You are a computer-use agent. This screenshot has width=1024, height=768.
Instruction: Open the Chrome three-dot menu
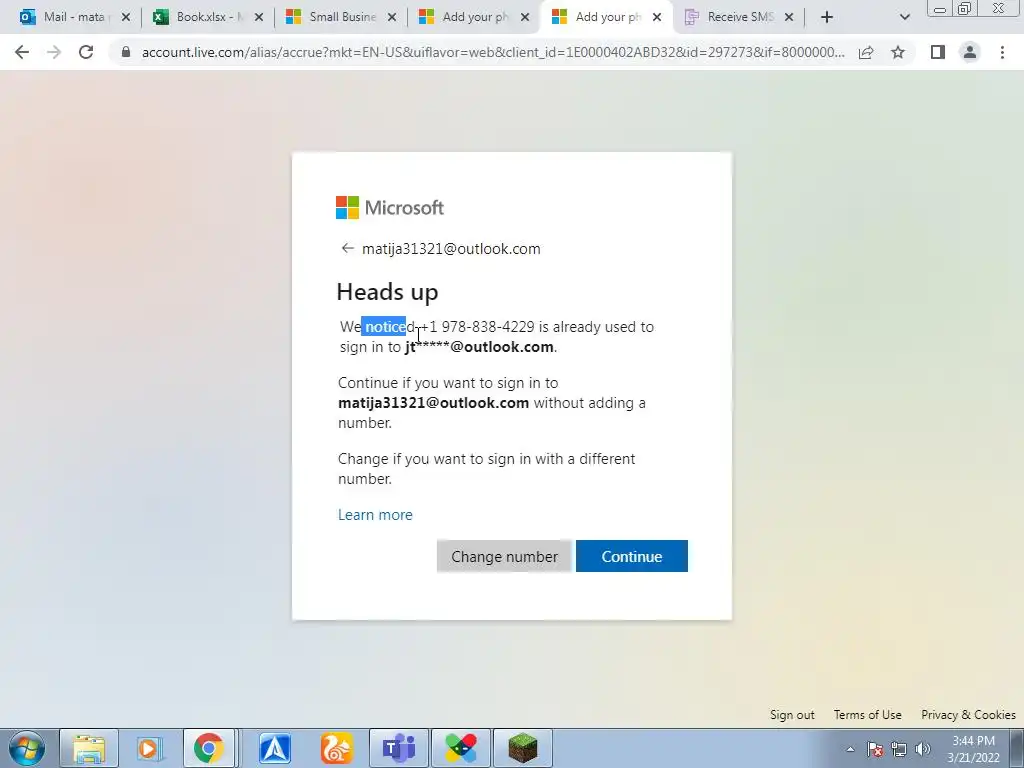[x=1002, y=52]
